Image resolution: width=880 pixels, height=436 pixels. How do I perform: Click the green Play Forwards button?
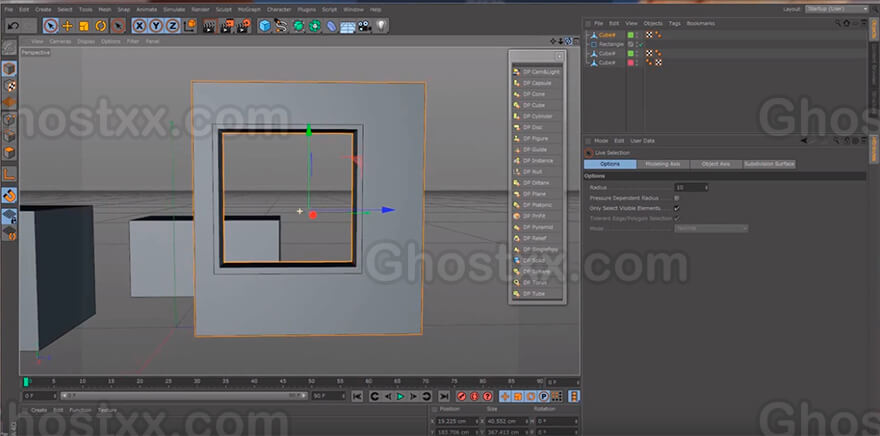(401, 396)
